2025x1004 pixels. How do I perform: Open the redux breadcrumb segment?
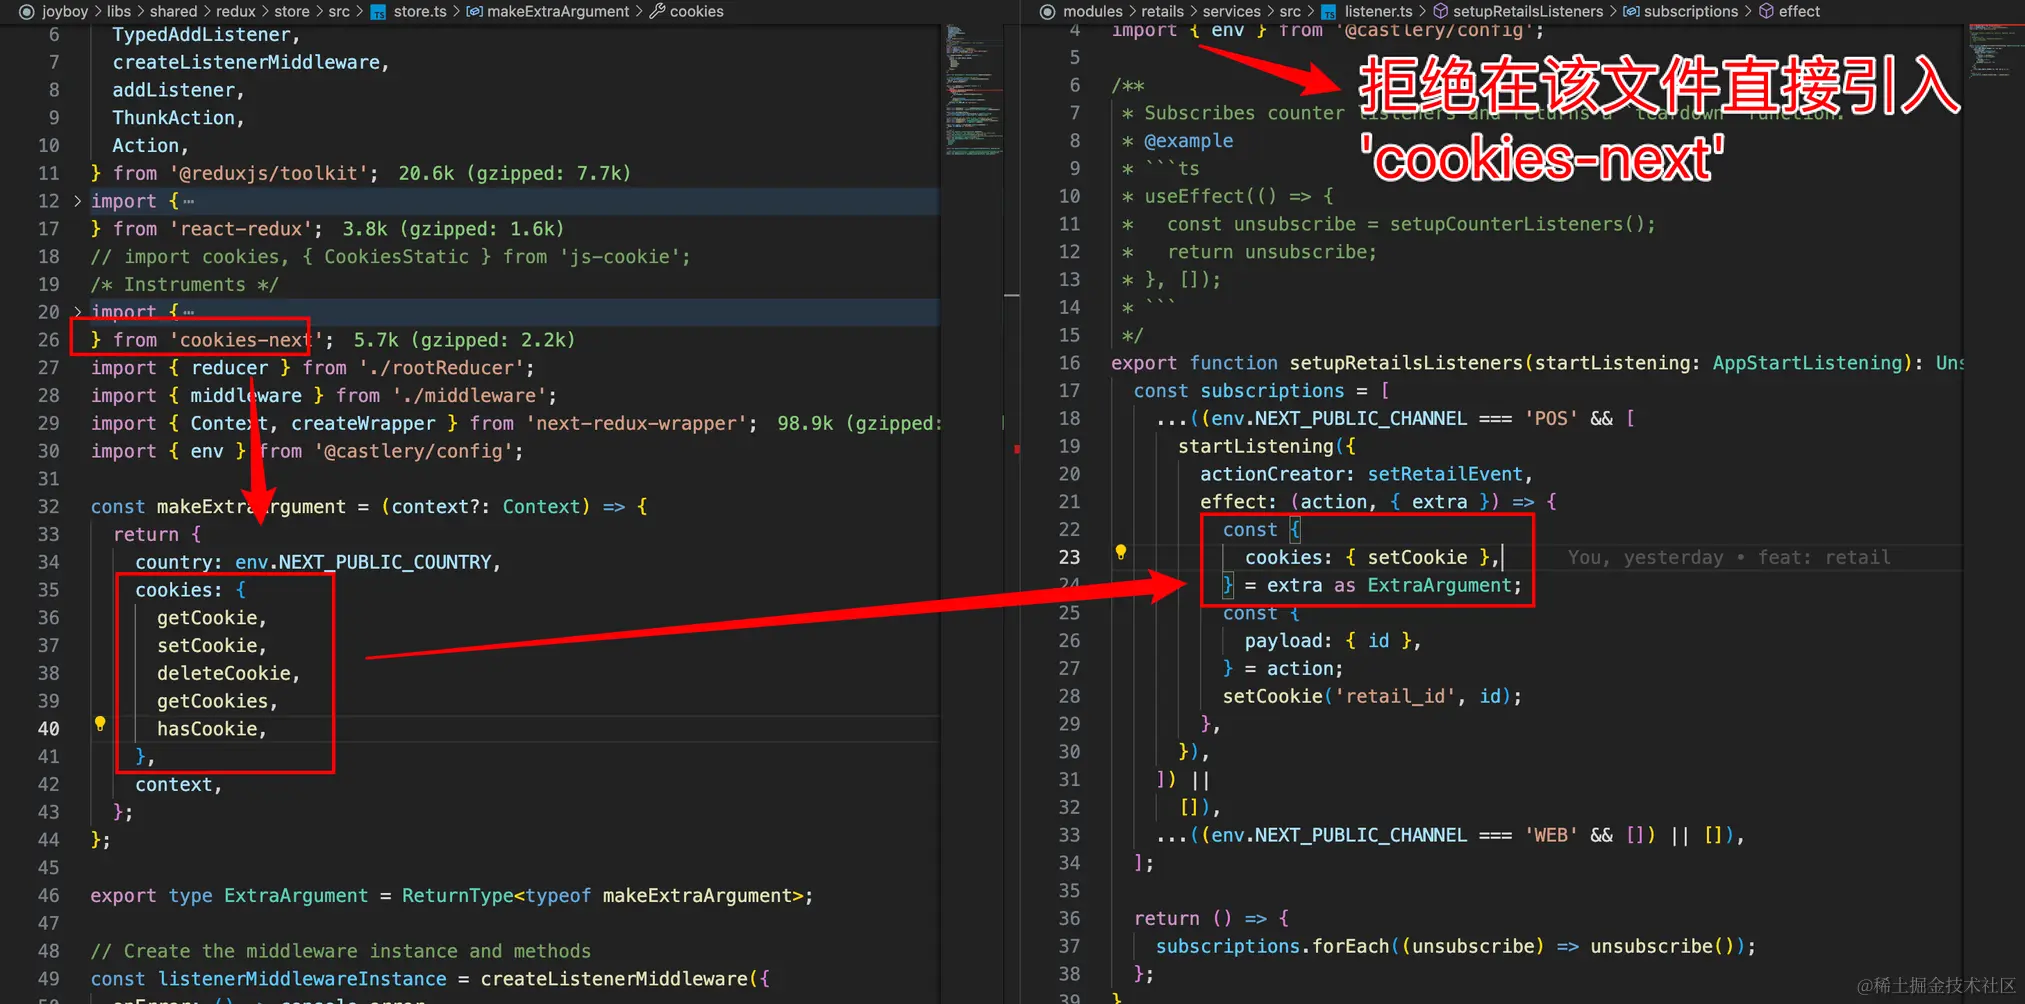(236, 12)
